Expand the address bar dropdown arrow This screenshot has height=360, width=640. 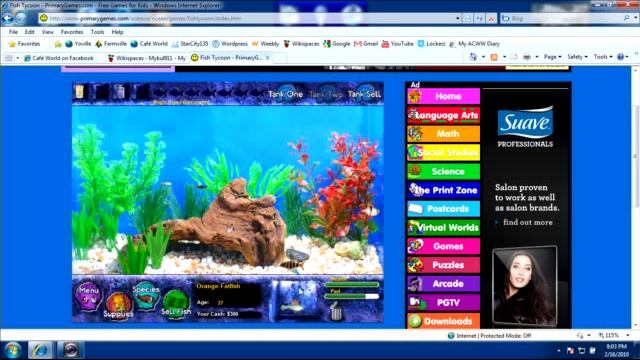coord(457,18)
